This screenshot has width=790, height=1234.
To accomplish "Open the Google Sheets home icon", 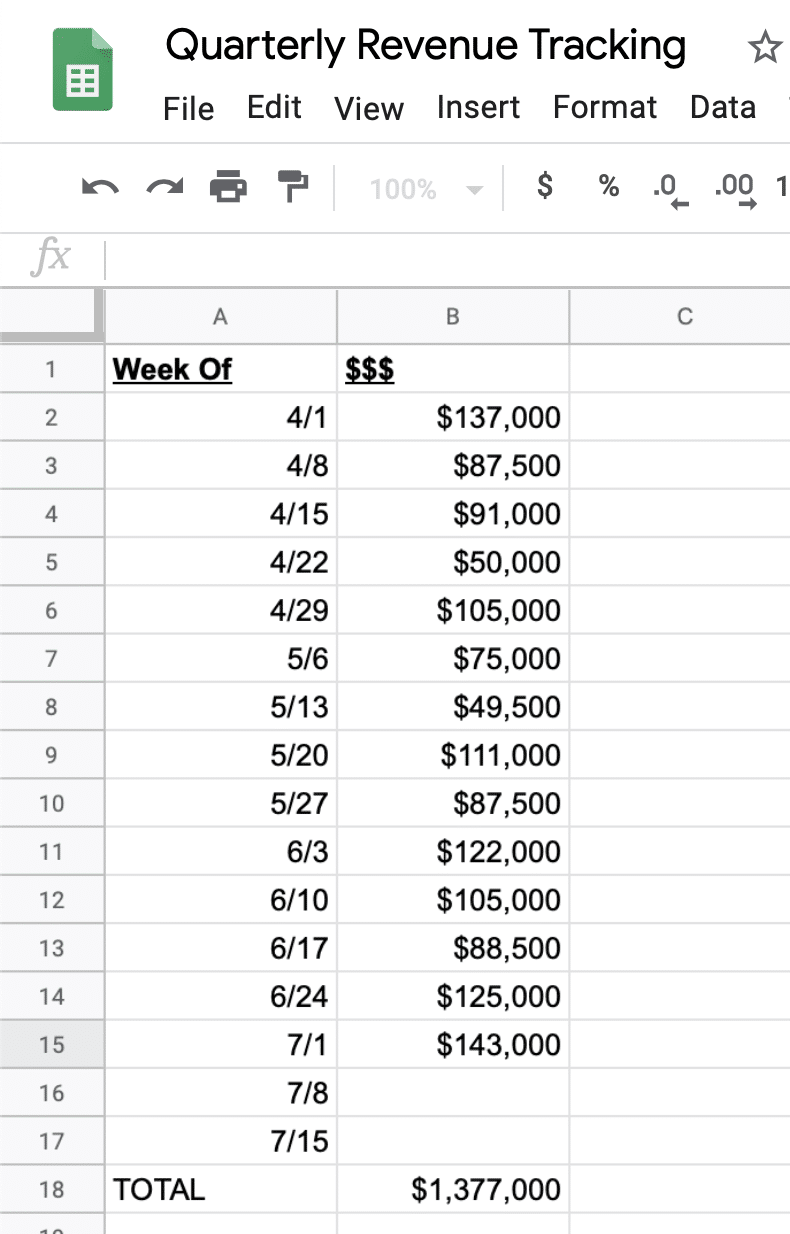I will [x=83, y=68].
